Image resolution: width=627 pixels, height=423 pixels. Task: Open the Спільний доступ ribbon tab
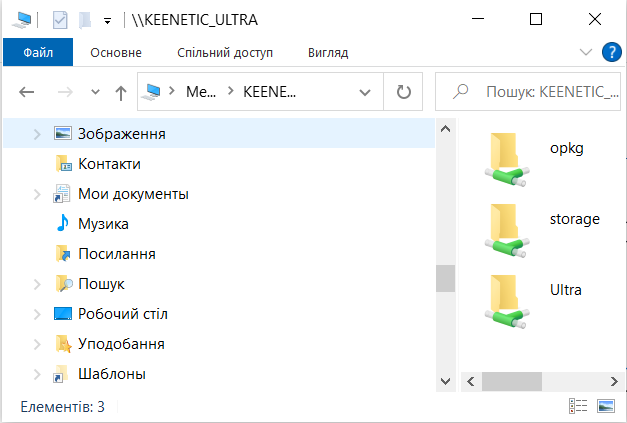coord(225,52)
